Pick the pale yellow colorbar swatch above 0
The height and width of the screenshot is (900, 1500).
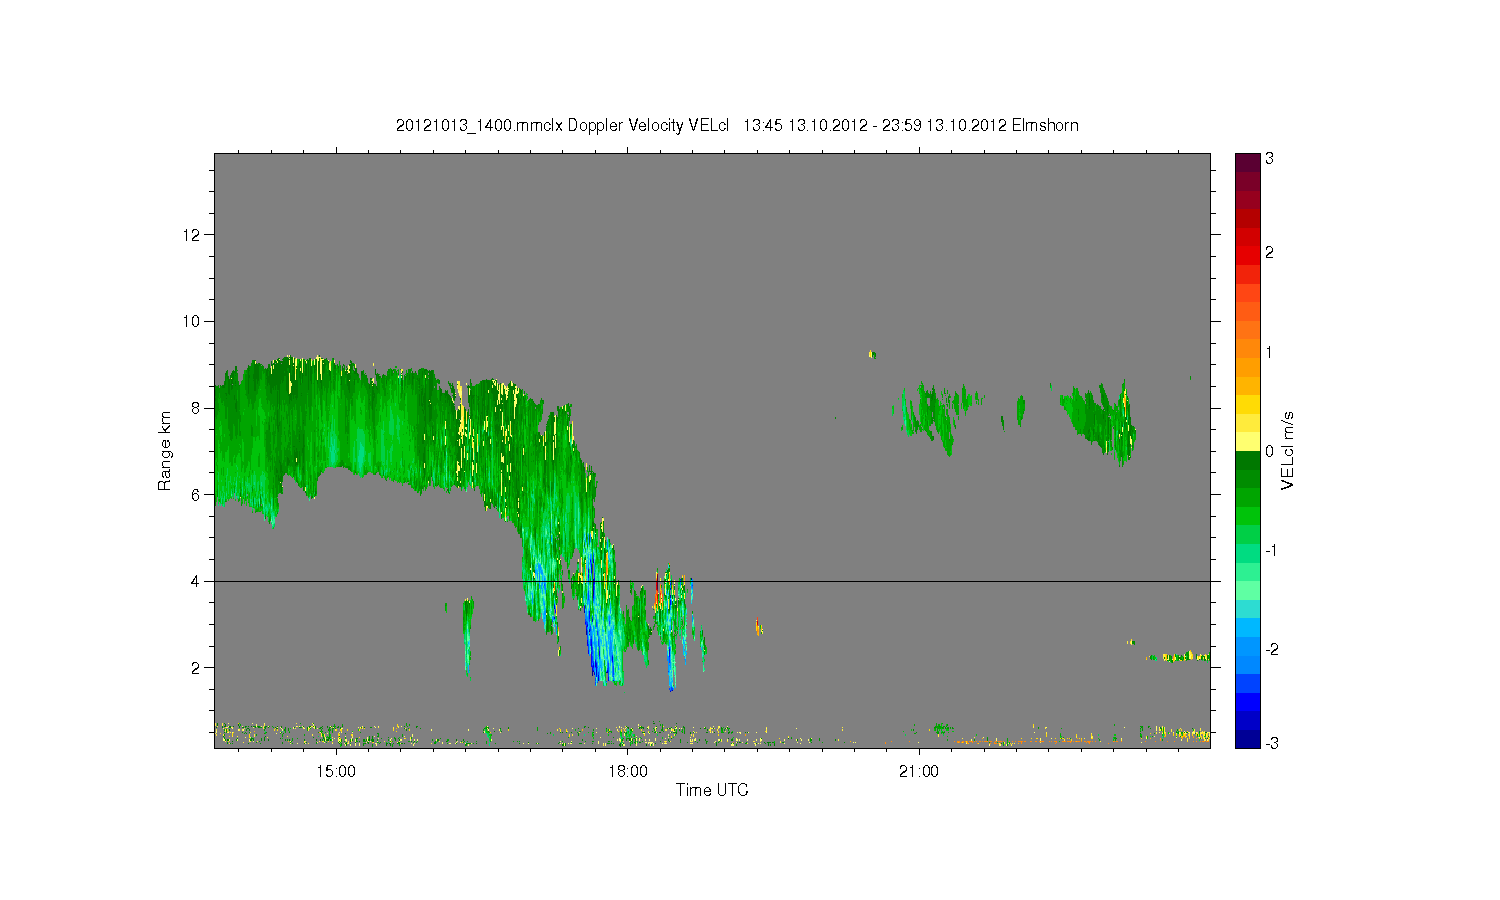coord(1247,441)
